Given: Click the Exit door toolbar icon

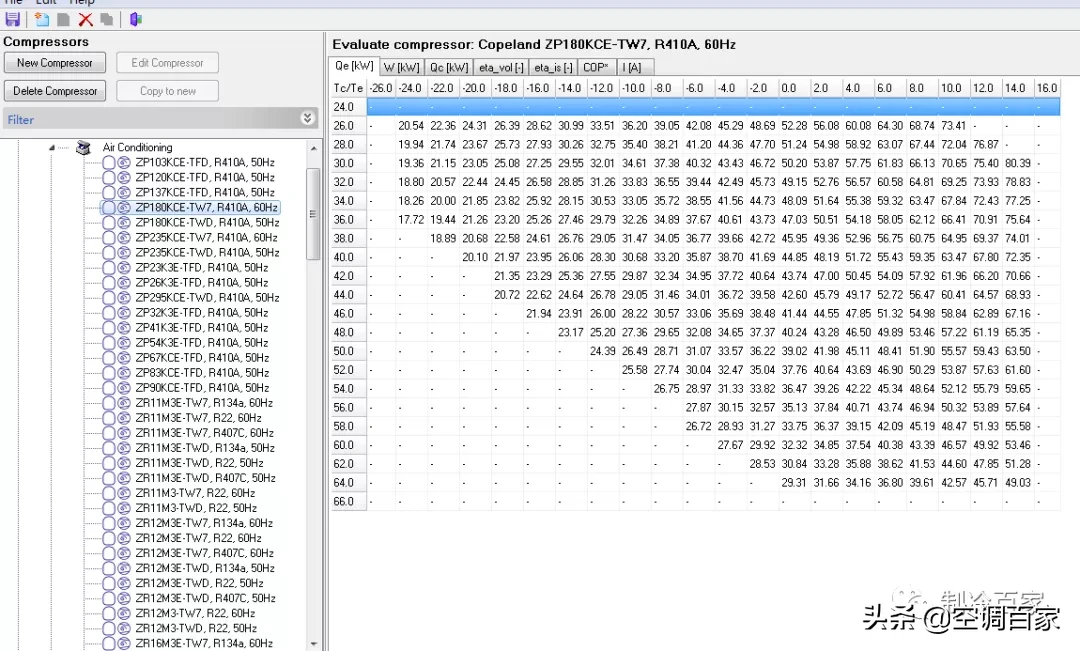Looking at the screenshot, I should [x=136, y=19].
